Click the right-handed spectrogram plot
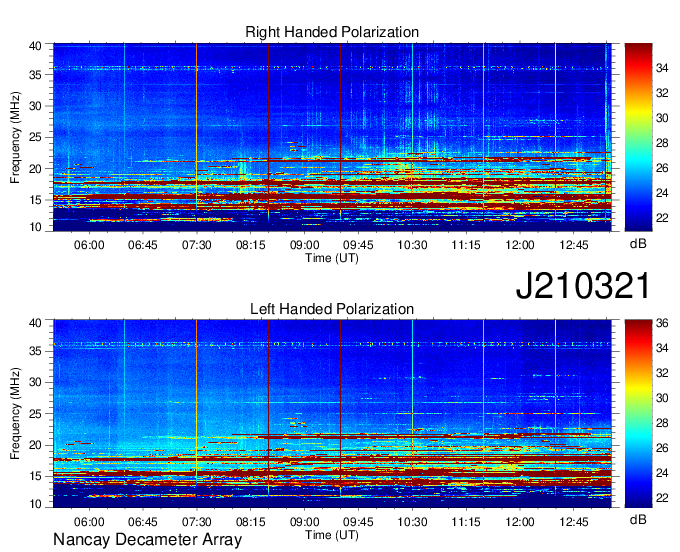 point(332,137)
